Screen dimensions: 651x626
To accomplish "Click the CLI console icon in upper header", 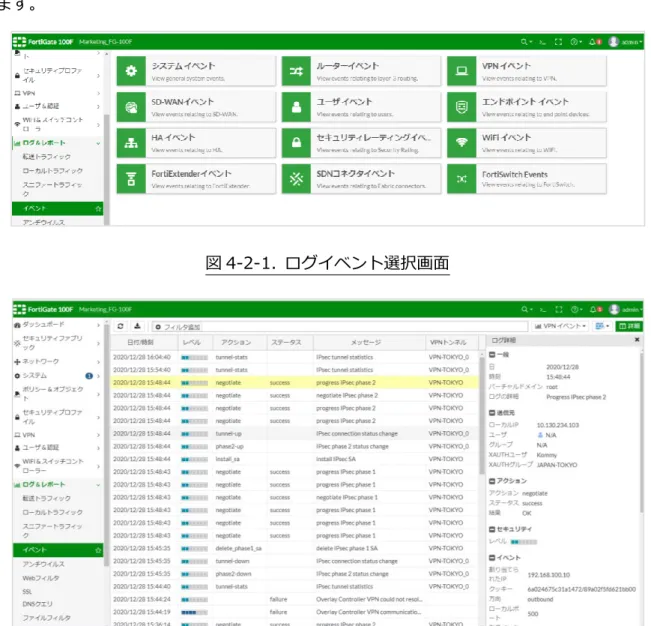I will point(542,42).
